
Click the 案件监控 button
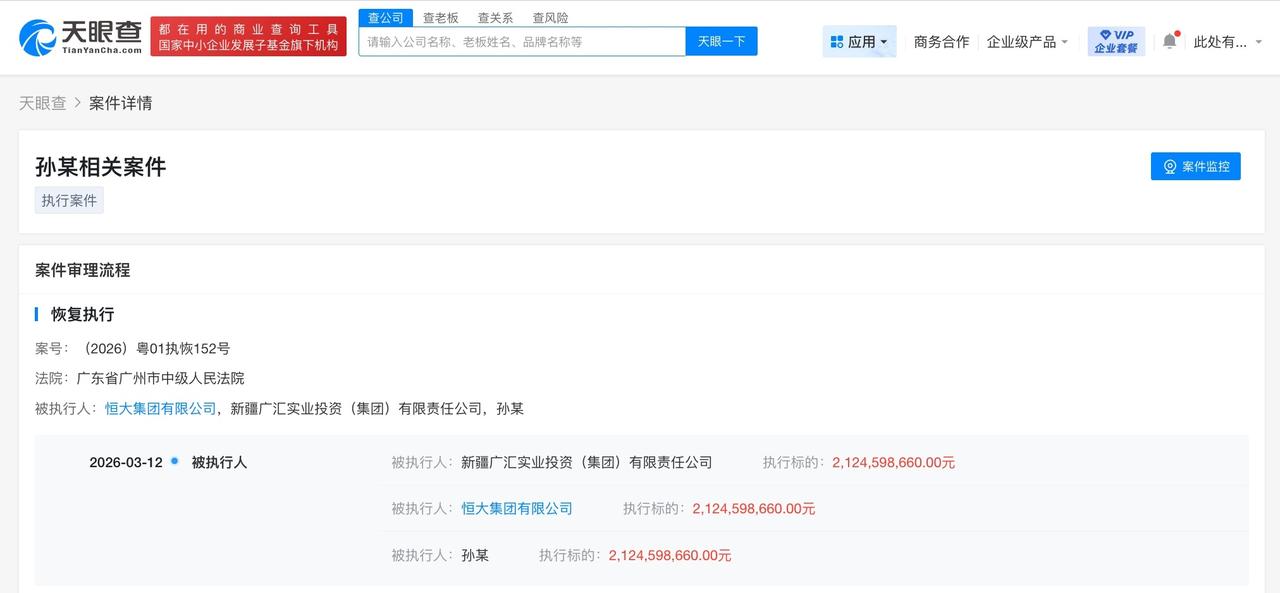pyautogui.click(x=1196, y=166)
